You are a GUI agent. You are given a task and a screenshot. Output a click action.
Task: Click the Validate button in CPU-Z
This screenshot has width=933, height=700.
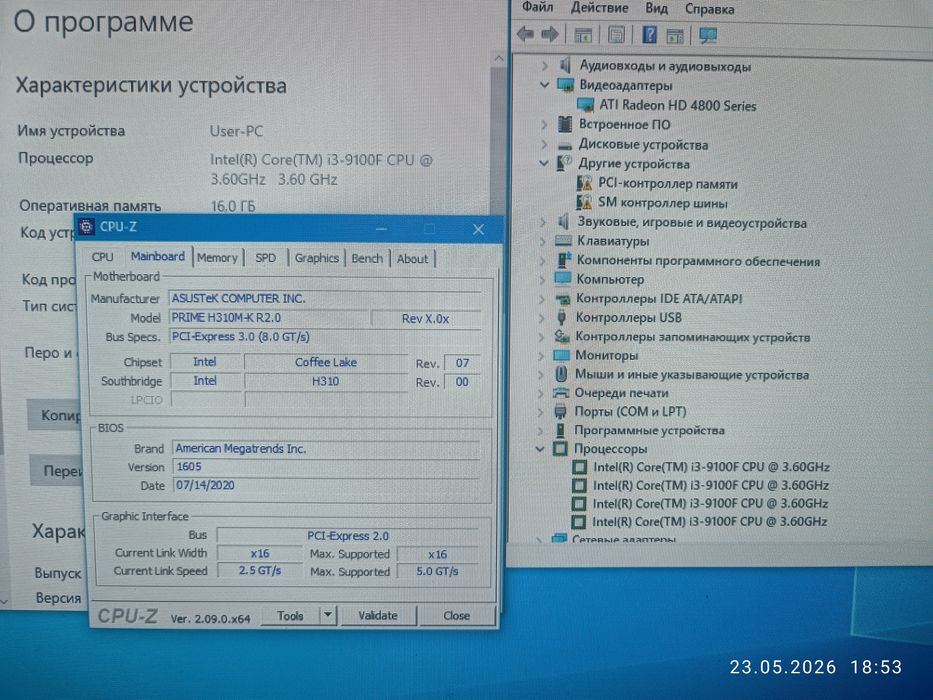click(378, 615)
